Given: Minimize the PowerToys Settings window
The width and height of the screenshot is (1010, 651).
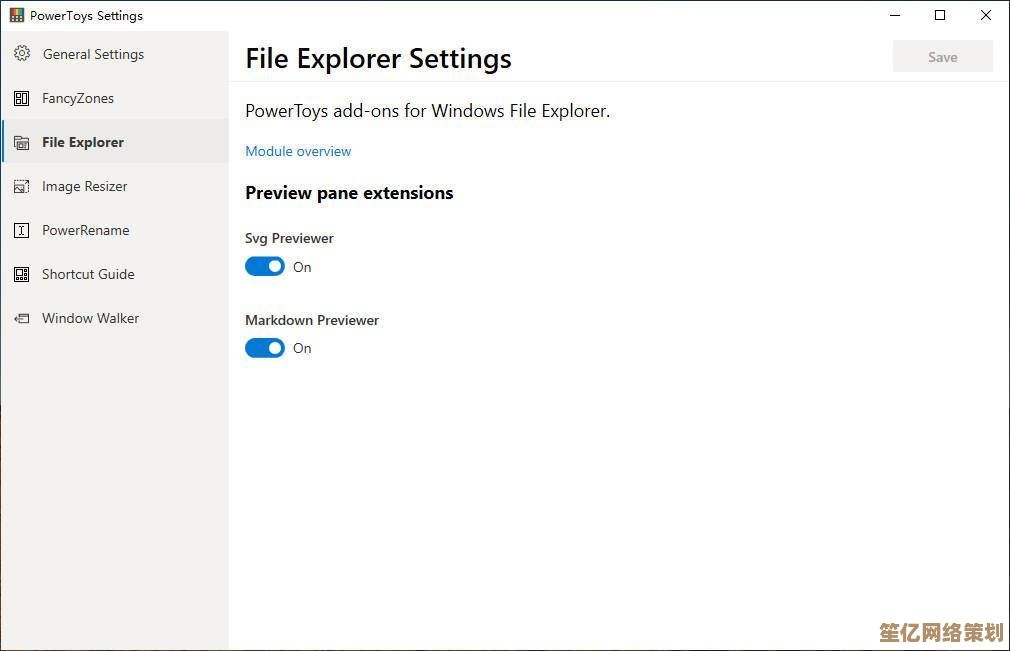Looking at the screenshot, I should [x=894, y=15].
